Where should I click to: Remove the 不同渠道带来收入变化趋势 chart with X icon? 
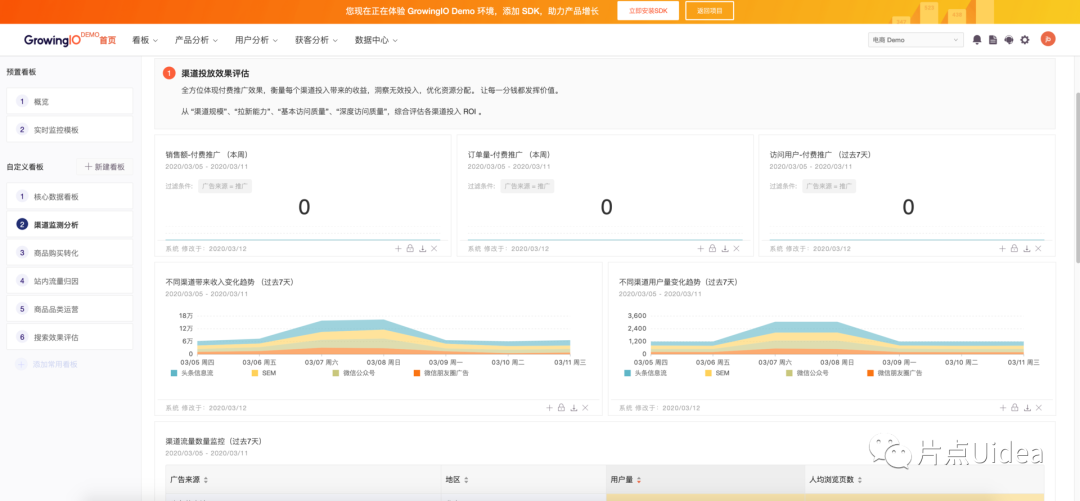tap(585, 407)
